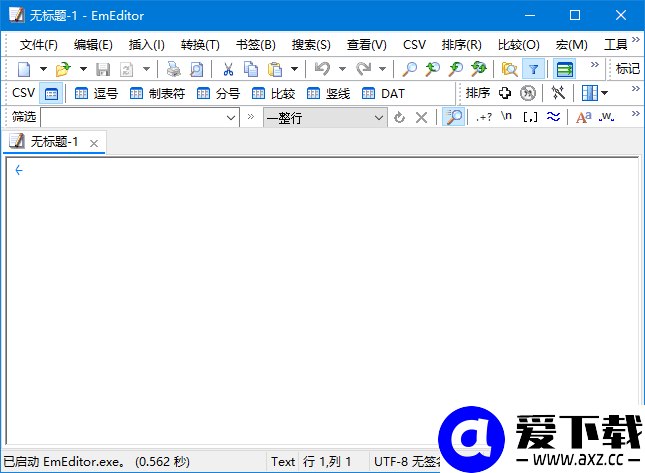
Task: Open the 文件(F) menu
Action: point(39,44)
